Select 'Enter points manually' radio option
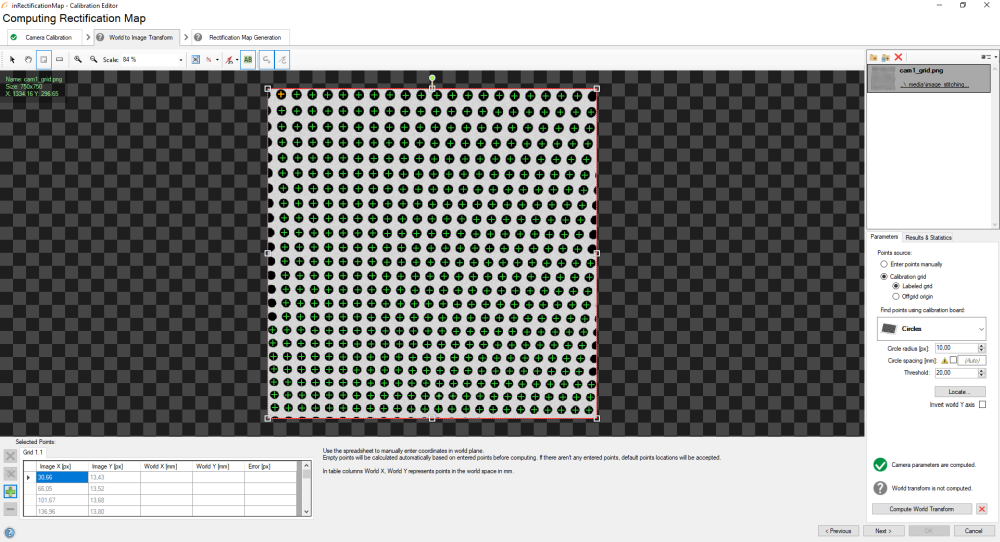This screenshot has height=542, width=1000. [883, 264]
